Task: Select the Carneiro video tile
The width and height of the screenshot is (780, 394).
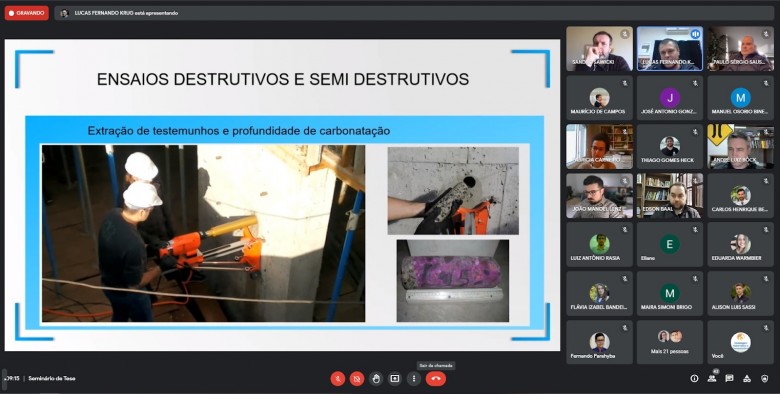Action: pyautogui.click(x=599, y=146)
